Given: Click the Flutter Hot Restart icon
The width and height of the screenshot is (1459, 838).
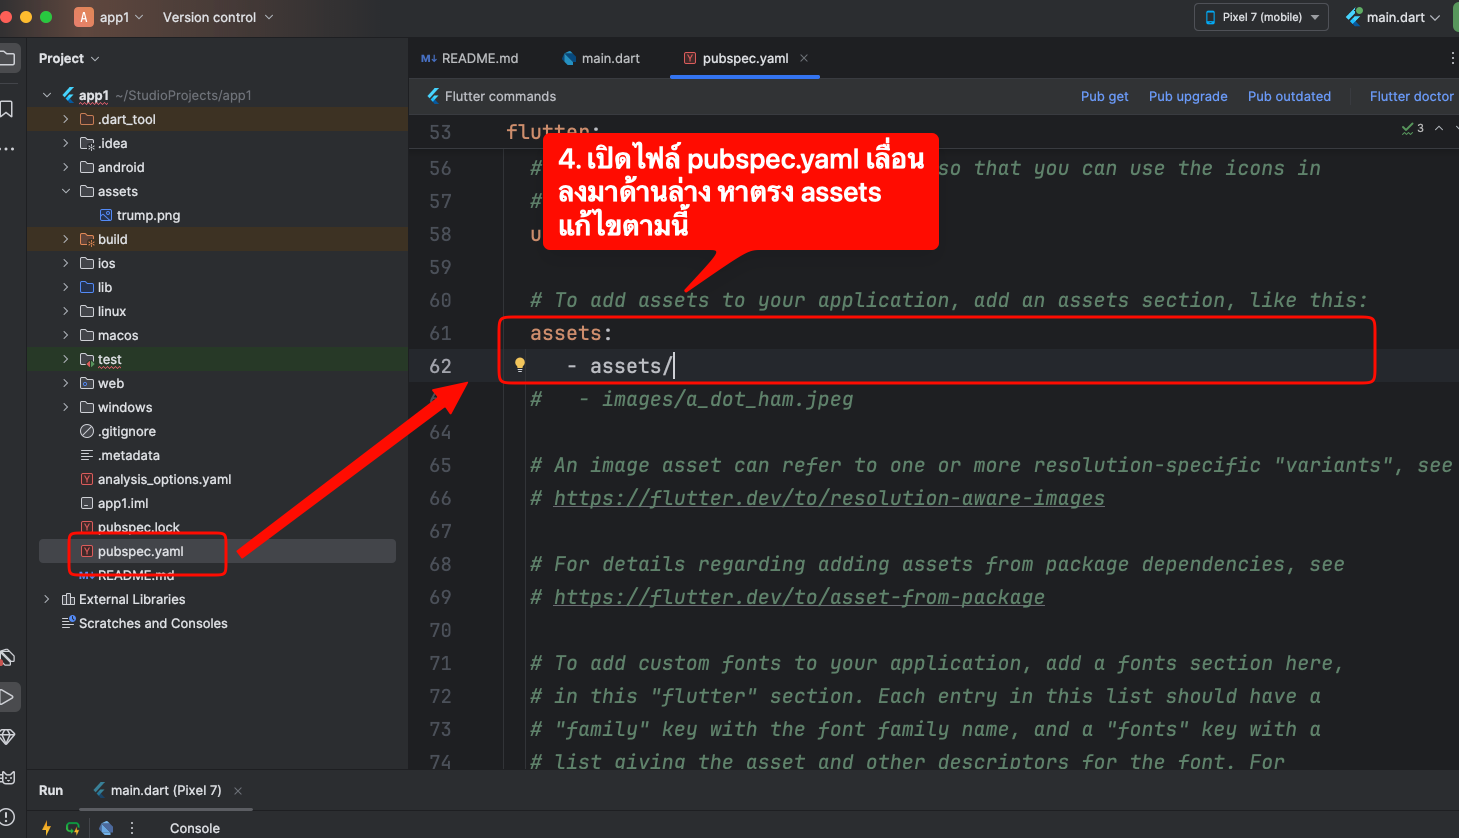Looking at the screenshot, I should [x=73, y=828].
